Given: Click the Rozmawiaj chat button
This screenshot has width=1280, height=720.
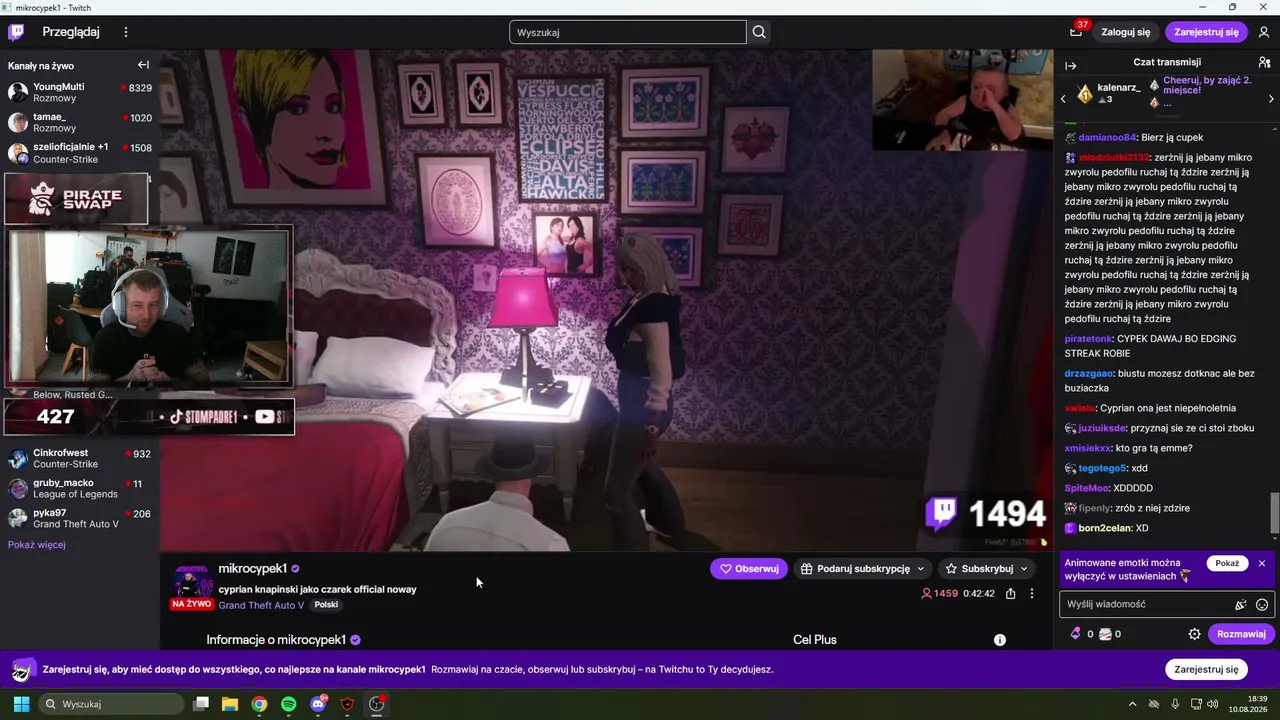Looking at the screenshot, I should tap(1241, 634).
